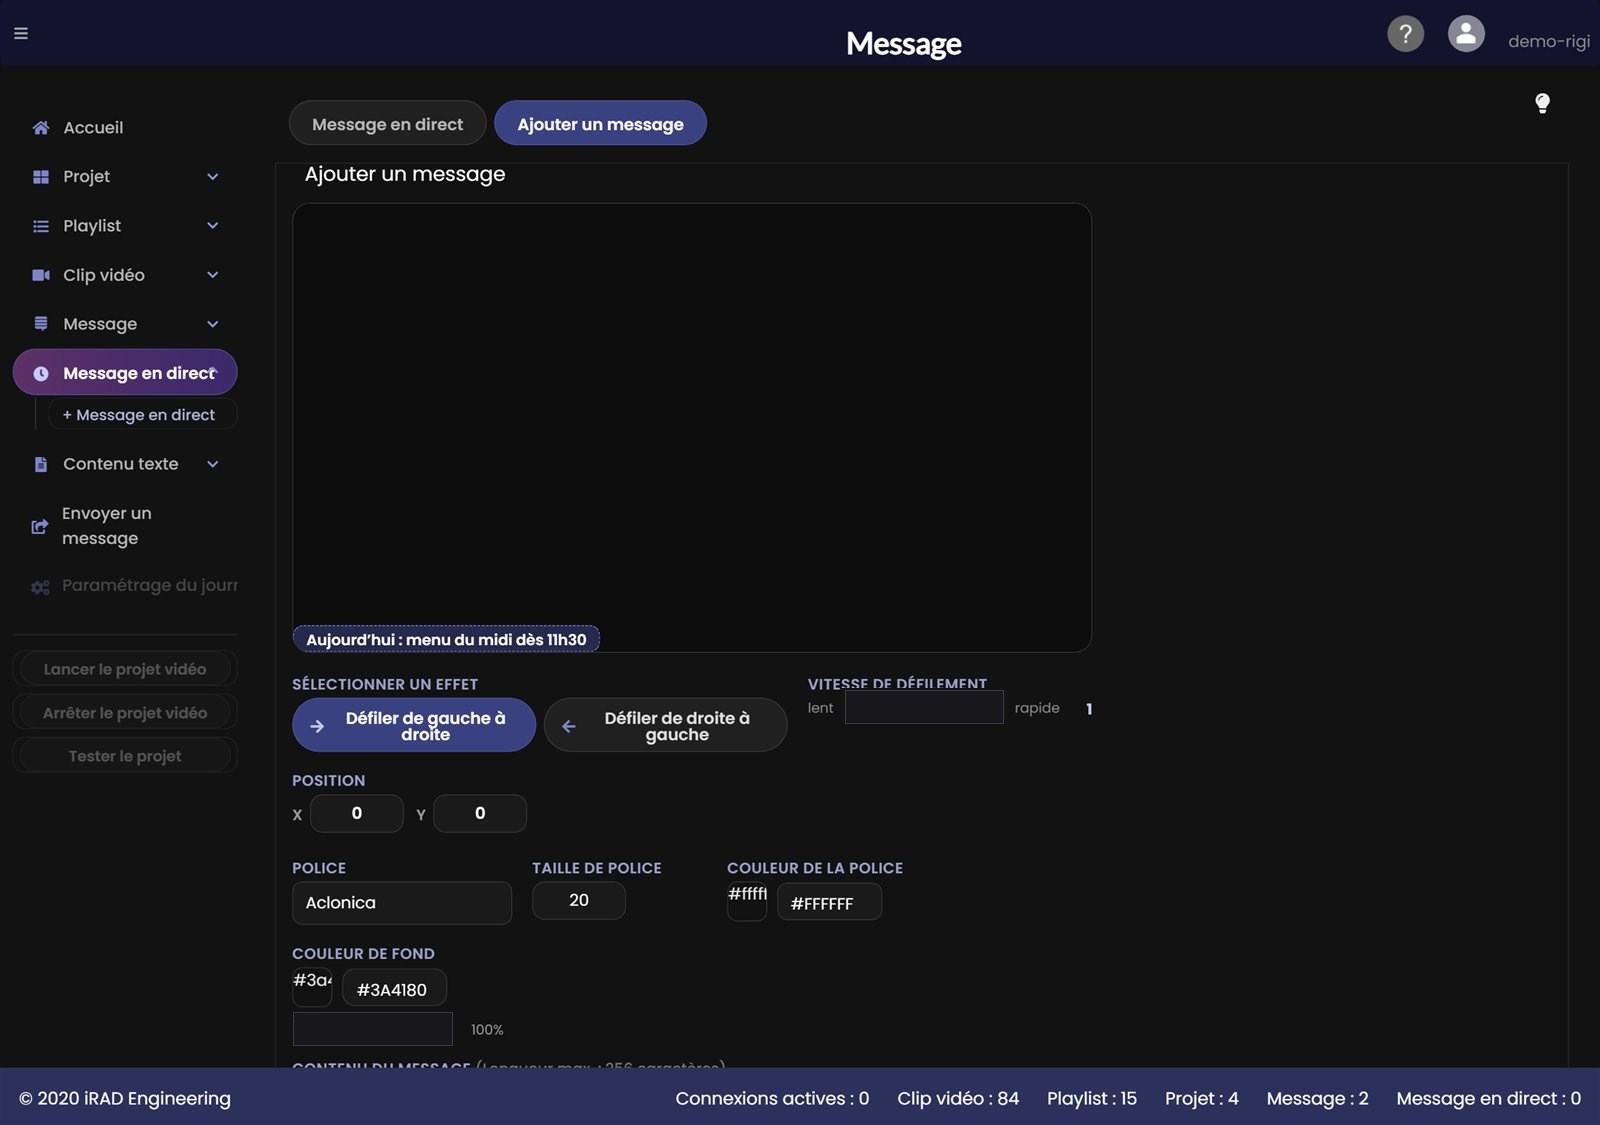Screen dimensions: 1600x1125
Task: Click Clip vidéo : 84 in footer
Action: [958, 1098]
